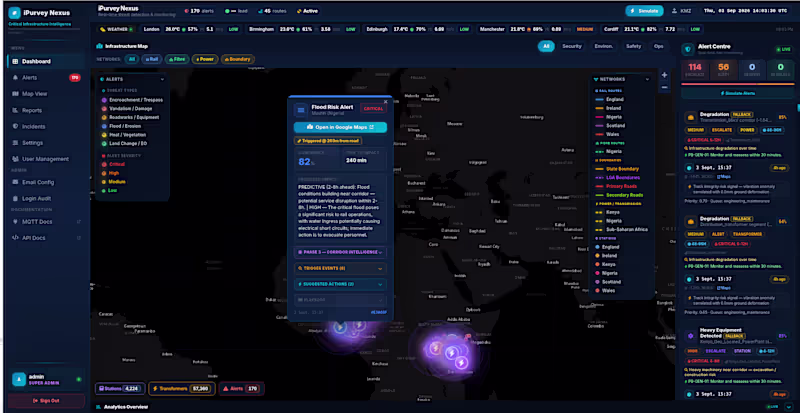This screenshot has height=413, width=800.
Task: Select the Security category tab
Action: tap(572, 46)
